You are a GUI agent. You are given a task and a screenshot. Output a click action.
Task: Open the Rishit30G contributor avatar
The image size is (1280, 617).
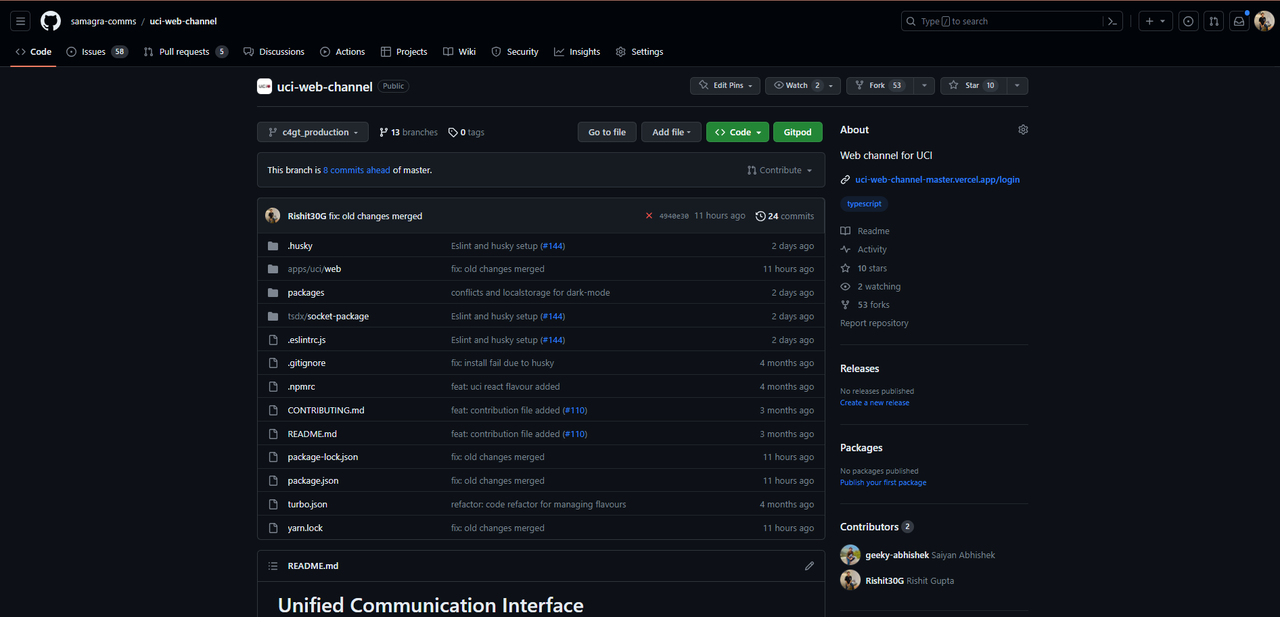pyautogui.click(x=850, y=580)
